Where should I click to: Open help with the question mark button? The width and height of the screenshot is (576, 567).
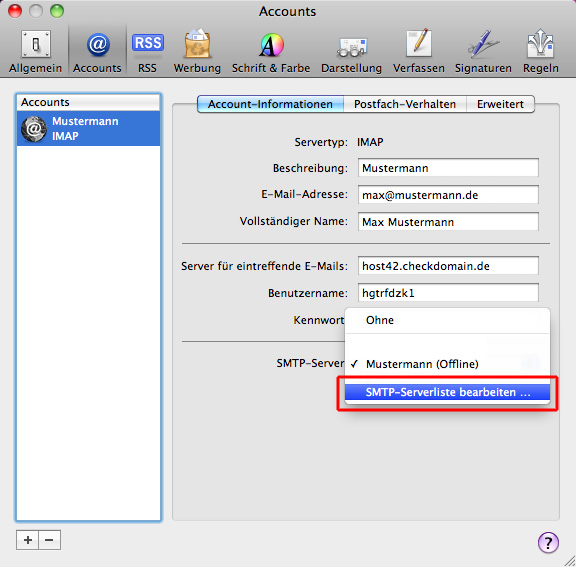point(548,542)
